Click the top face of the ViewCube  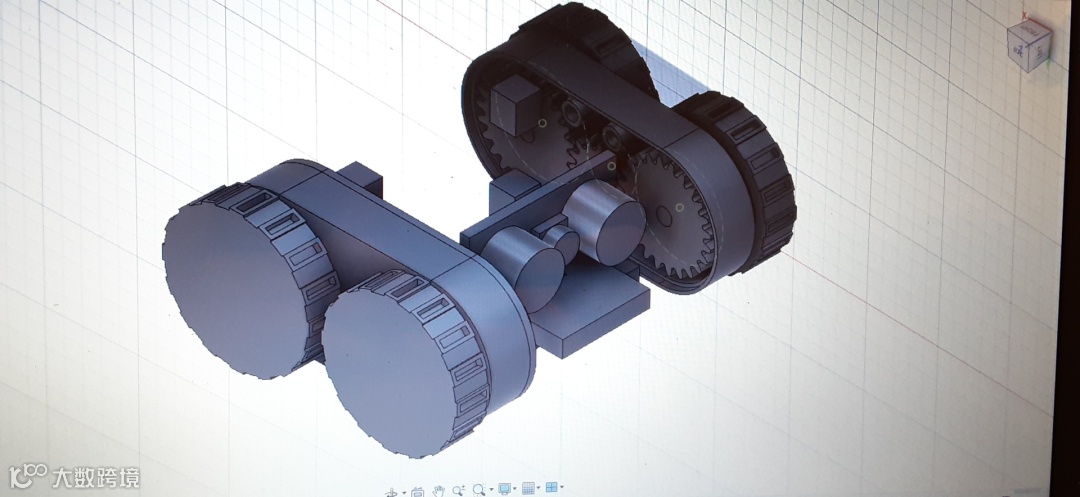pyautogui.click(x=1030, y=30)
